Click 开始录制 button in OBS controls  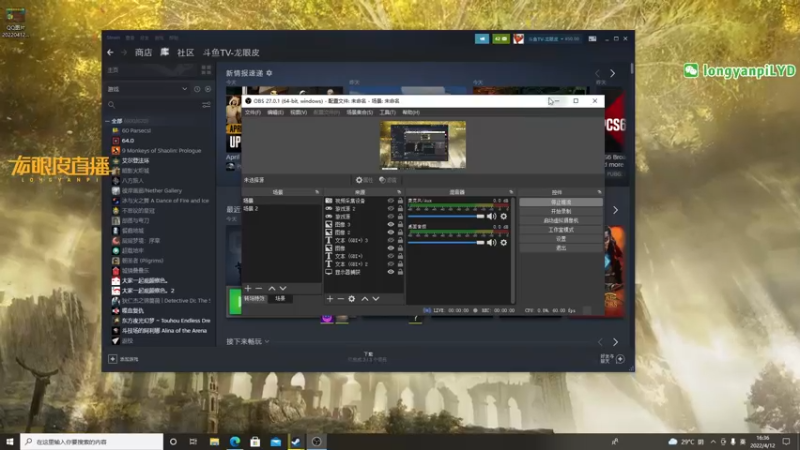(561, 211)
